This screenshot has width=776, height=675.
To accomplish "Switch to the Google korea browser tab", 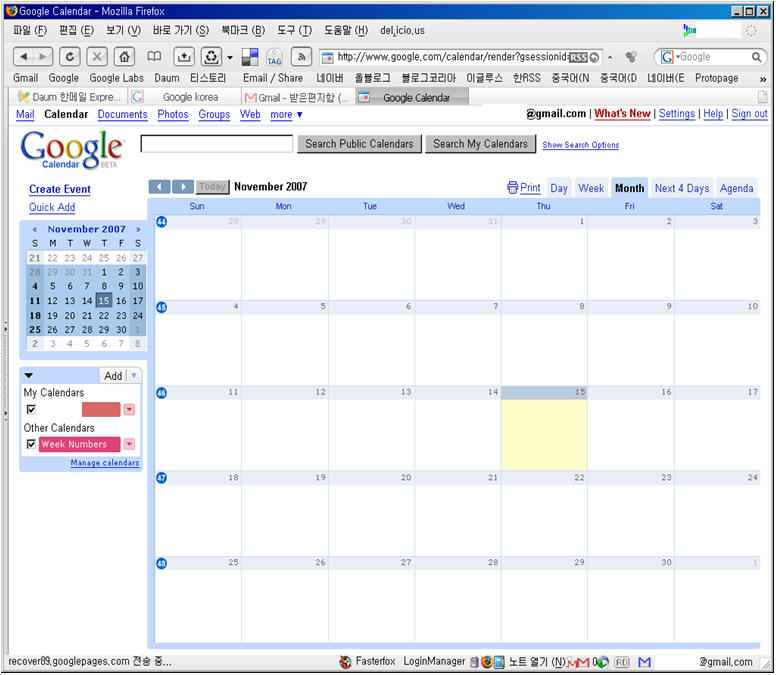I will (183, 97).
